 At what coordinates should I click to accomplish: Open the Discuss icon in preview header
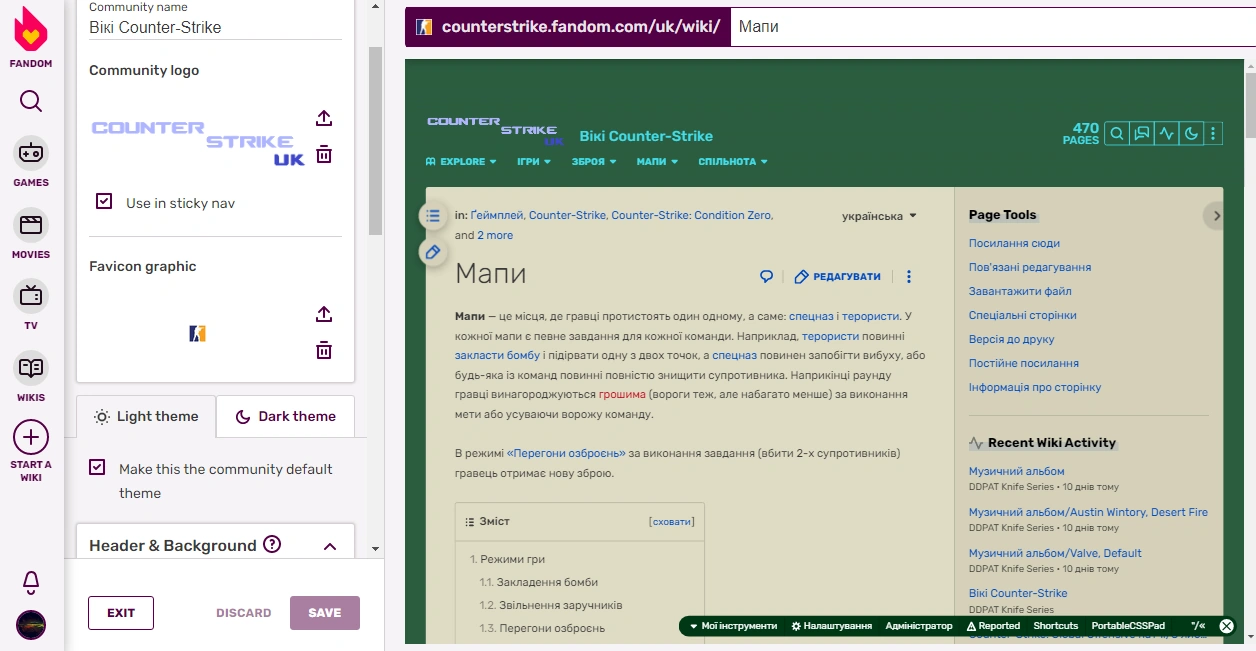1141,134
